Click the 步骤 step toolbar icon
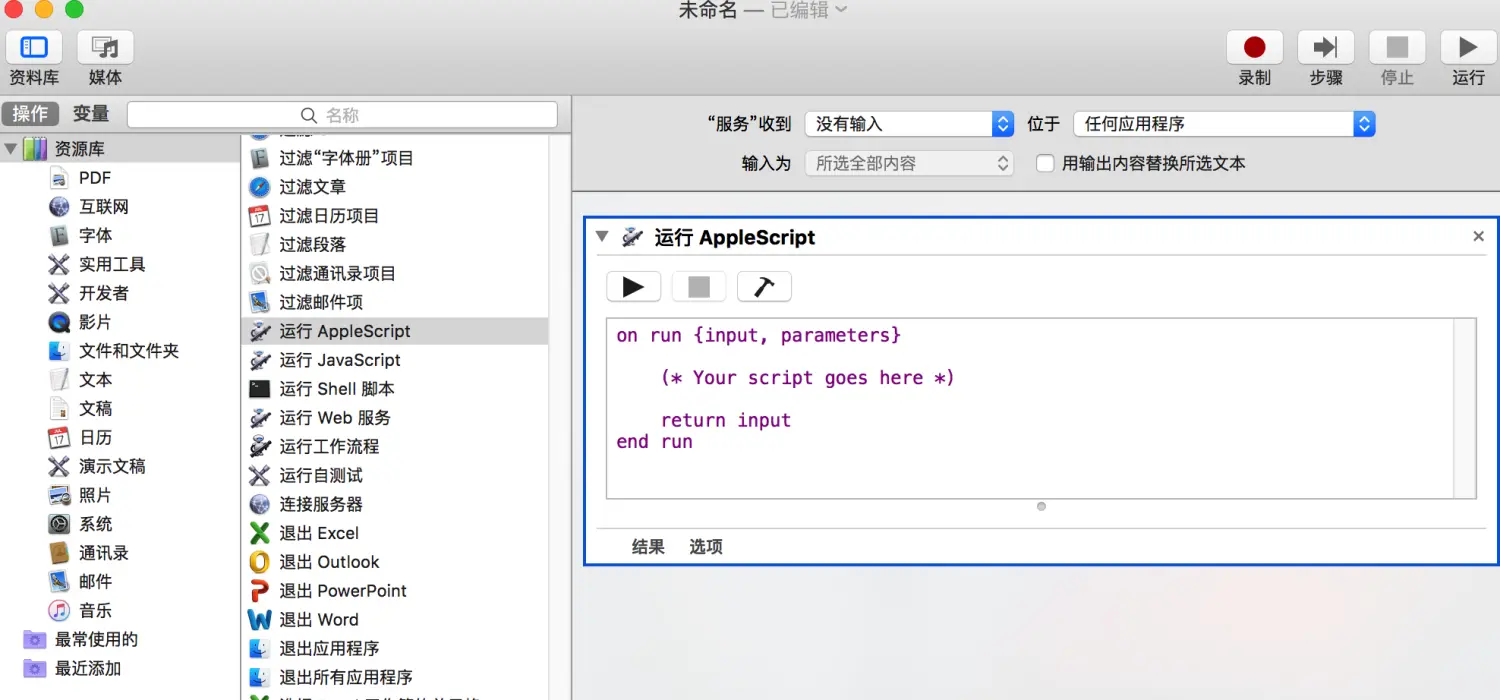The image size is (1500, 700). click(x=1326, y=47)
